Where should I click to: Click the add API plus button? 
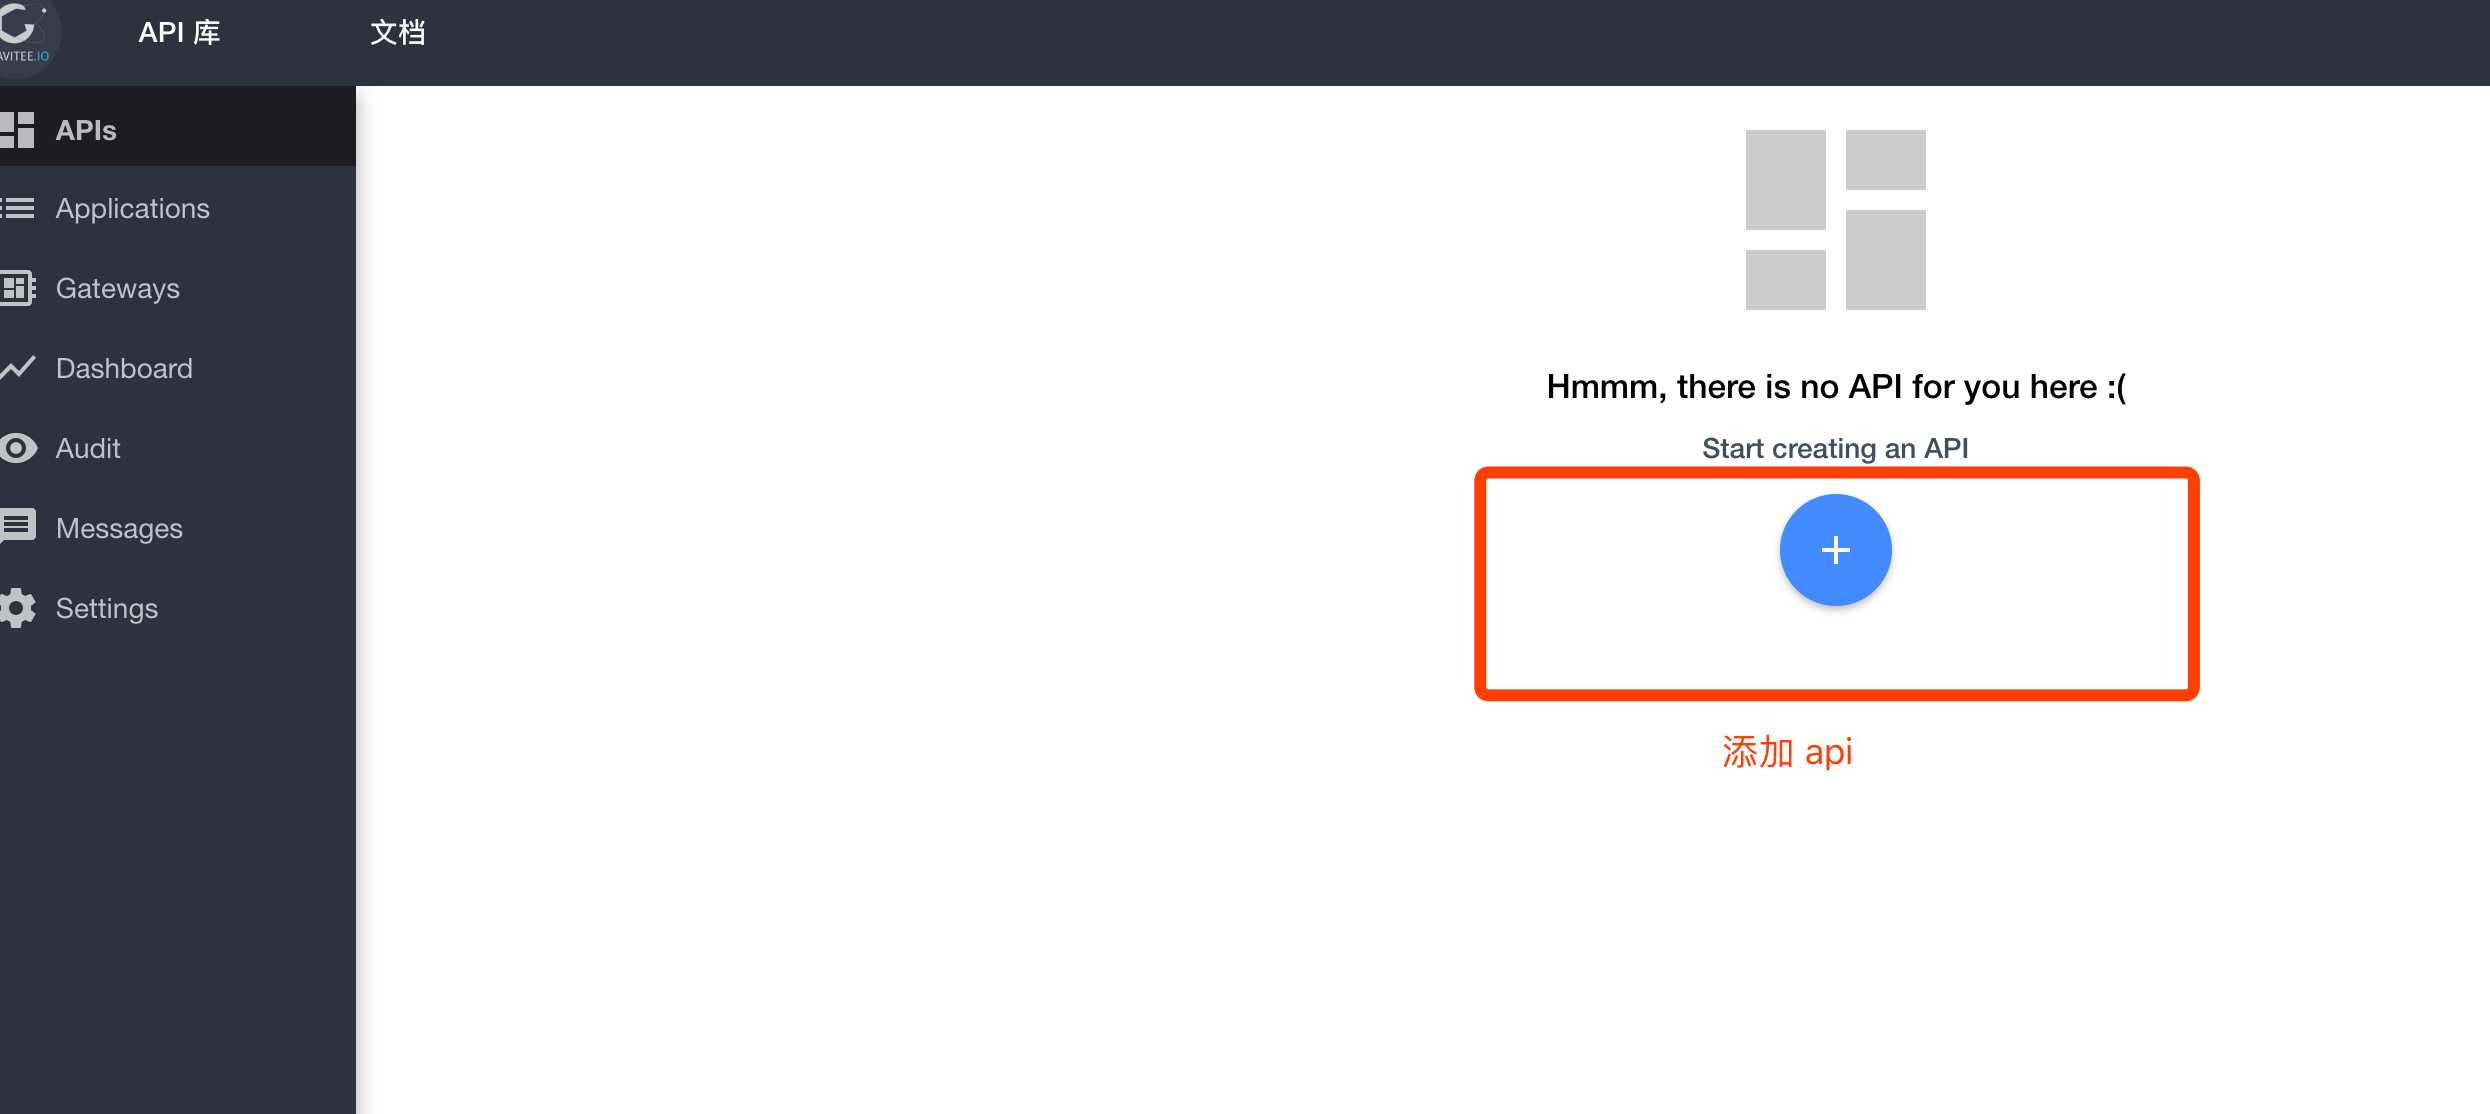(1834, 549)
